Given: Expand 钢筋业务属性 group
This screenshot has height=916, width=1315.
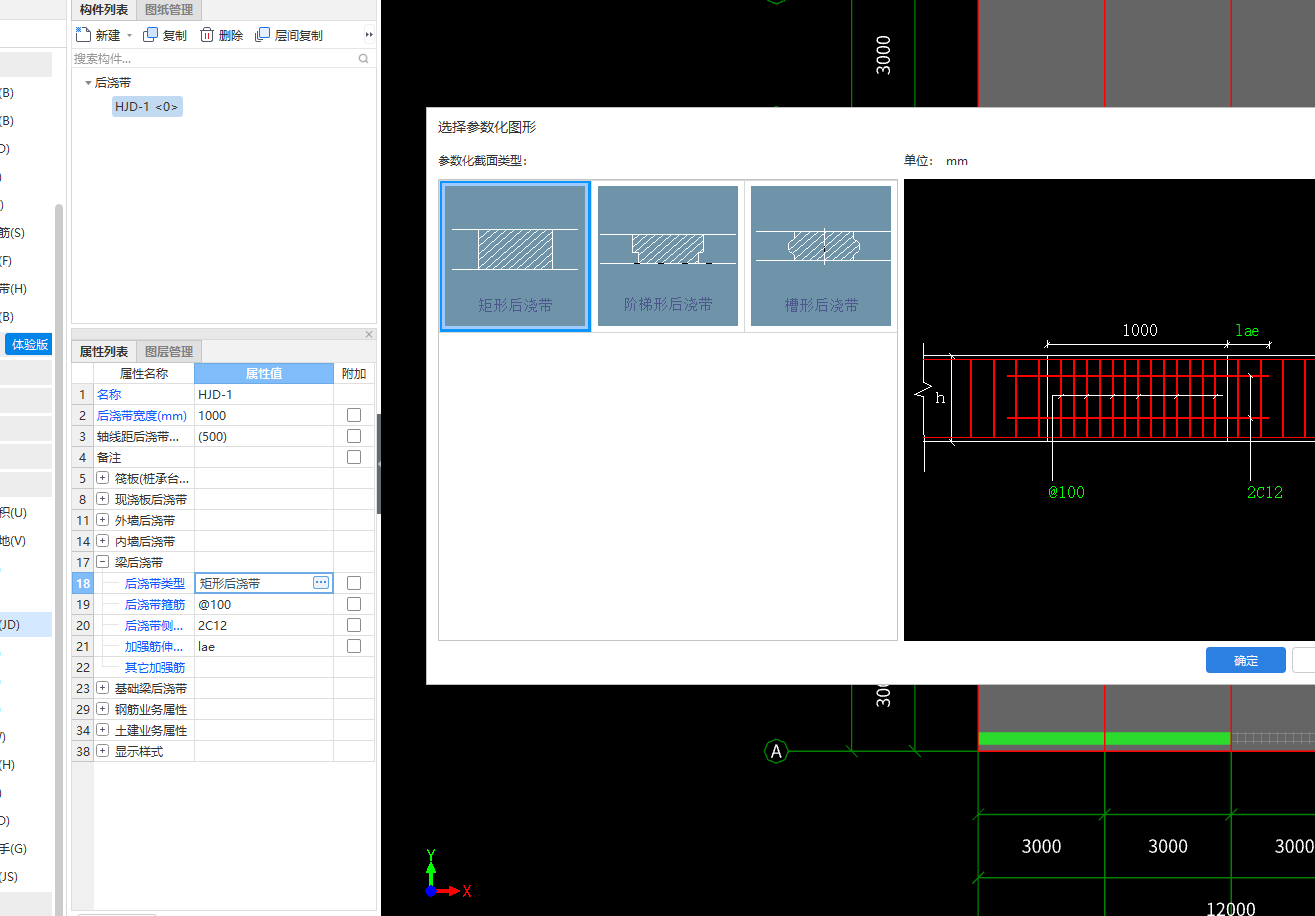Looking at the screenshot, I should point(102,709).
